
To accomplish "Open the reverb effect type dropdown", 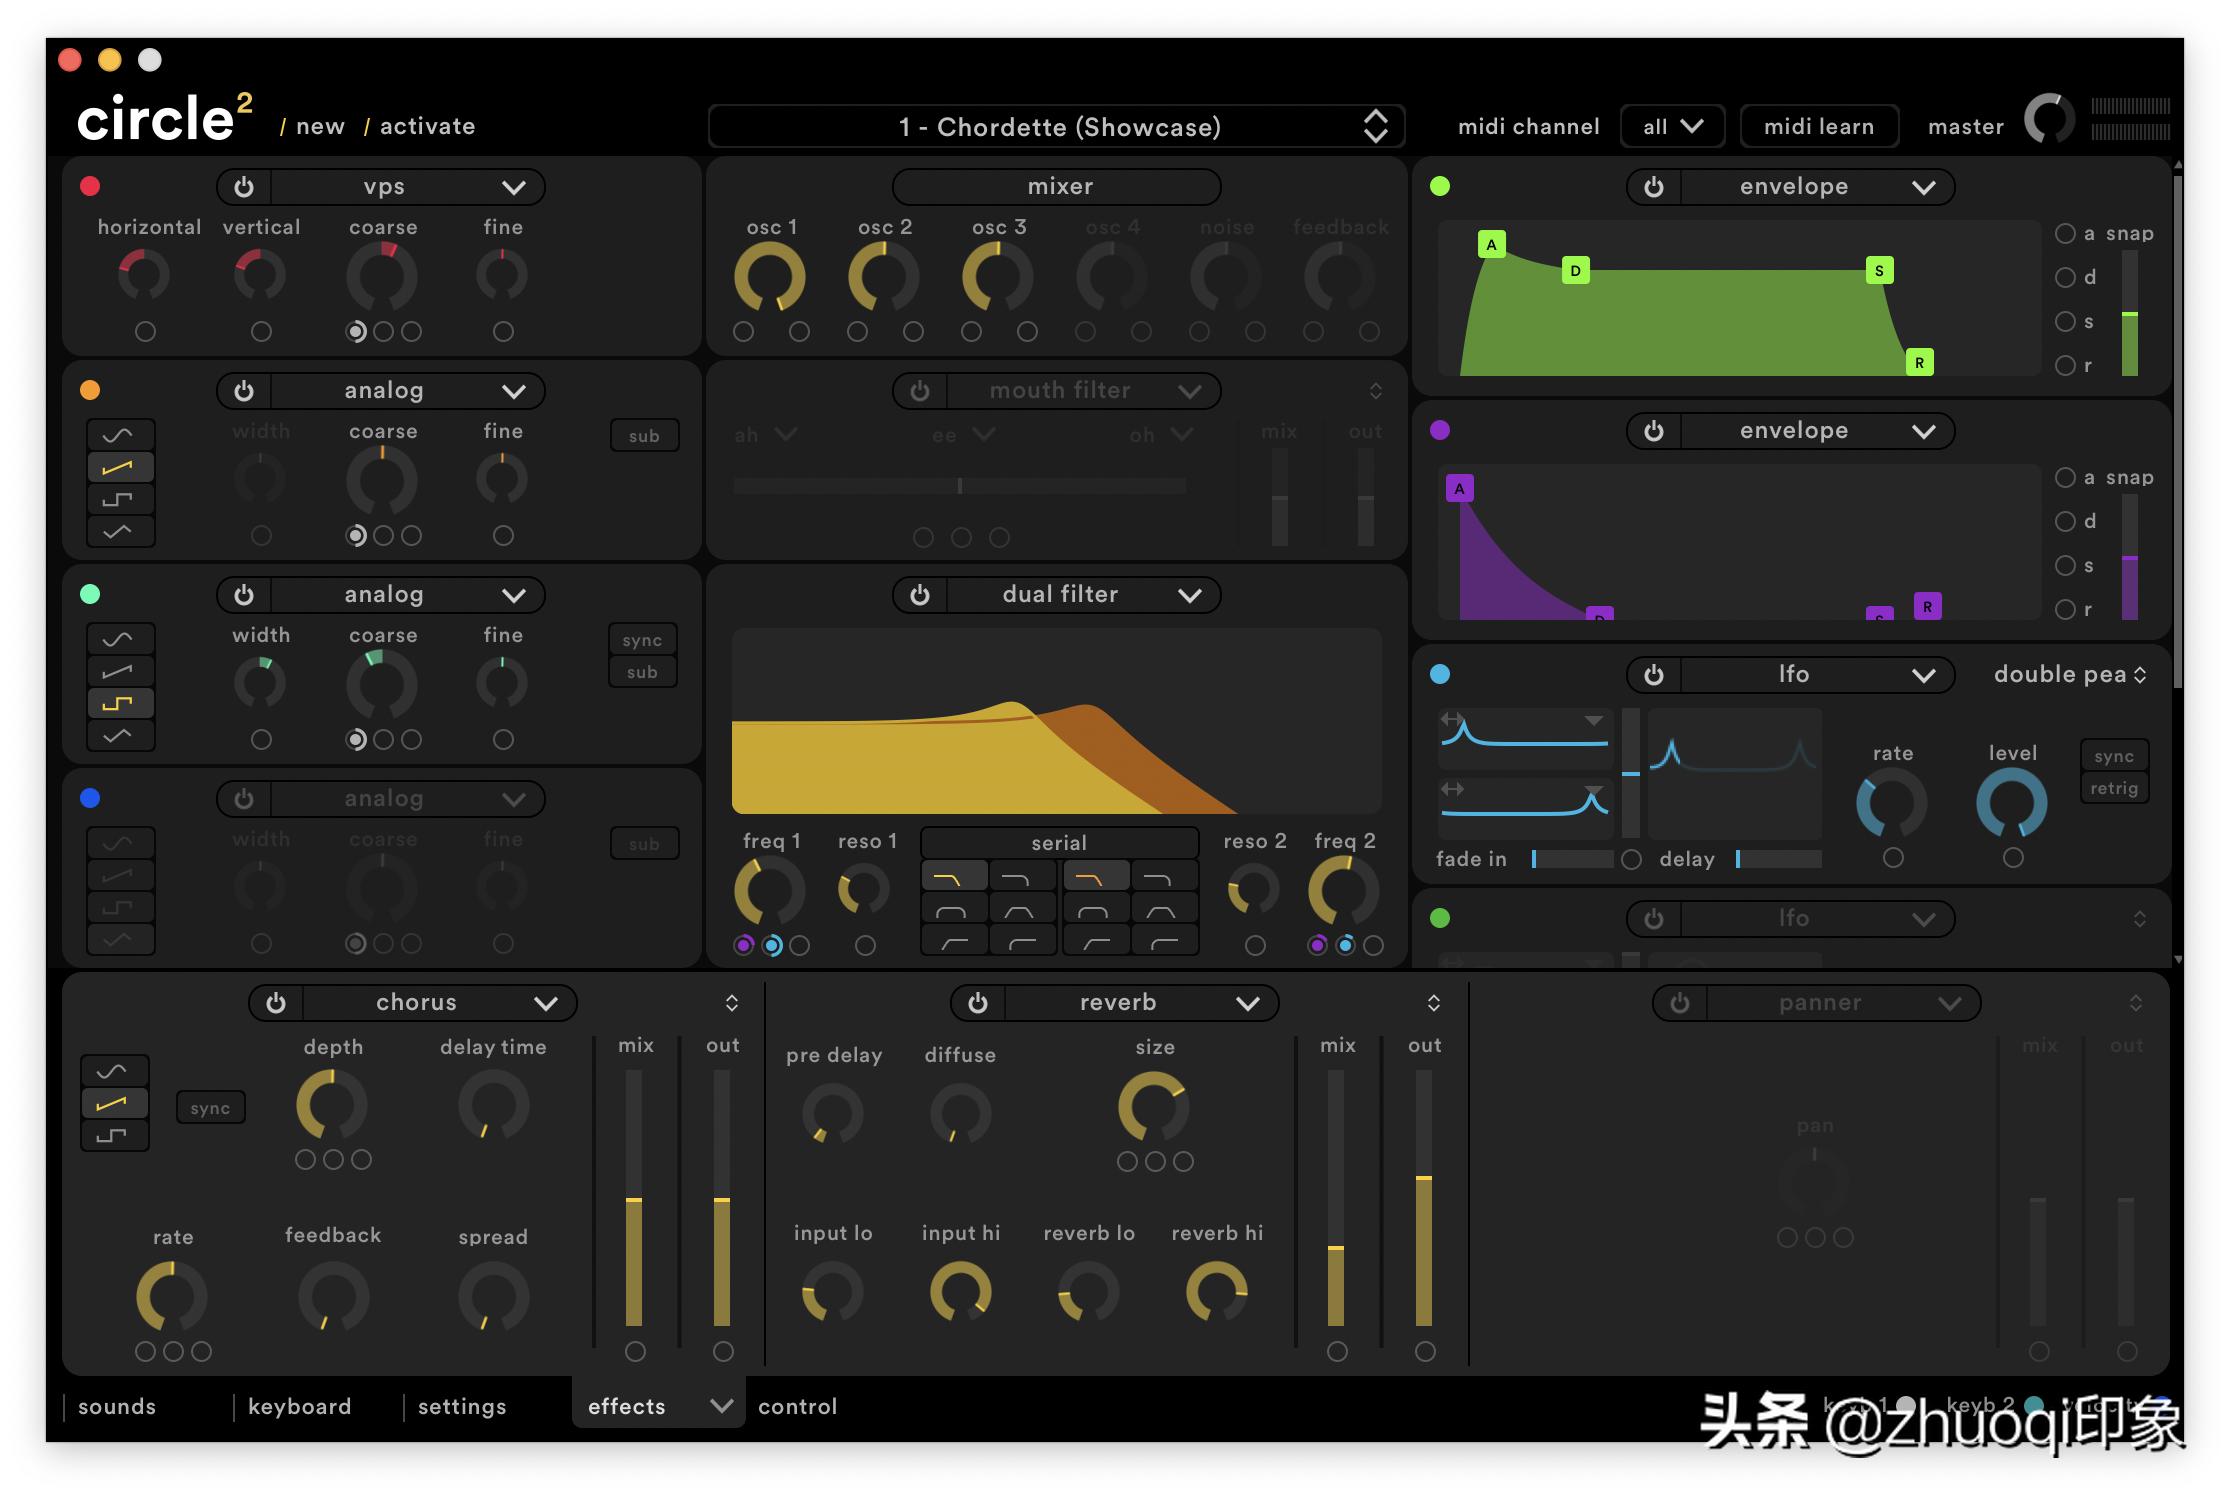I will click(x=1247, y=1003).
